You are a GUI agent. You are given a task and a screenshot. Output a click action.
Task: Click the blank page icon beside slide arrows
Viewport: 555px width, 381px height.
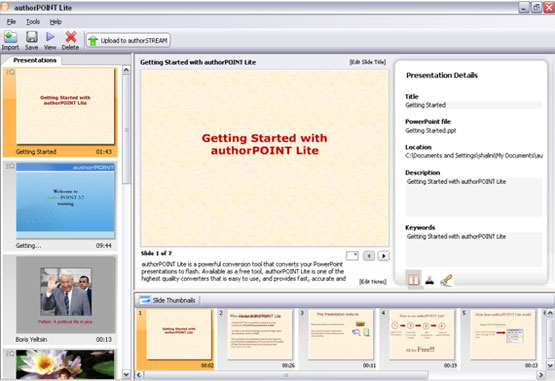(352, 256)
